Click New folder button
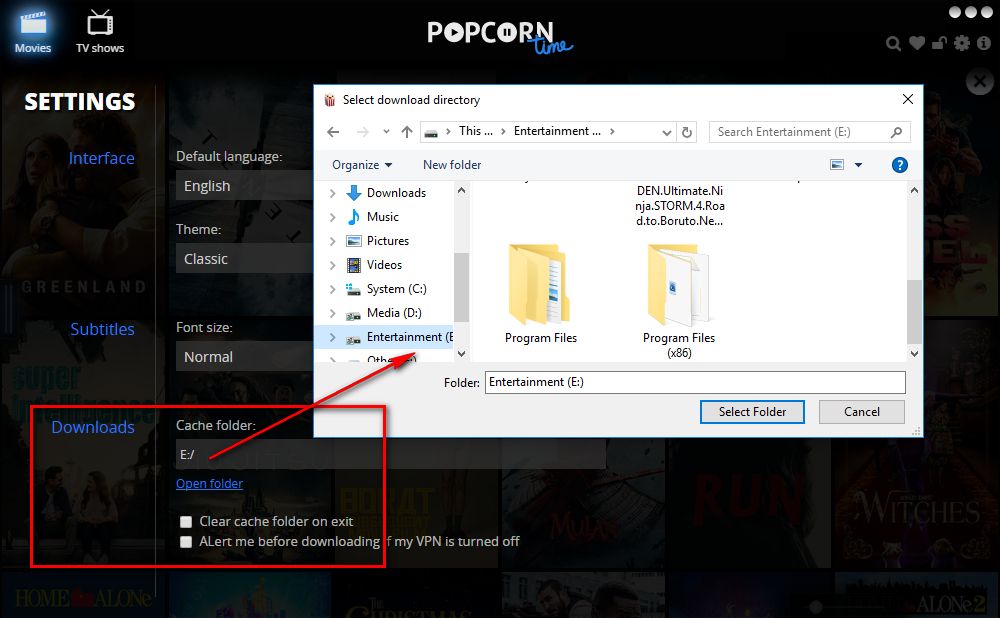The width and height of the screenshot is (1000, 618). 452,165
